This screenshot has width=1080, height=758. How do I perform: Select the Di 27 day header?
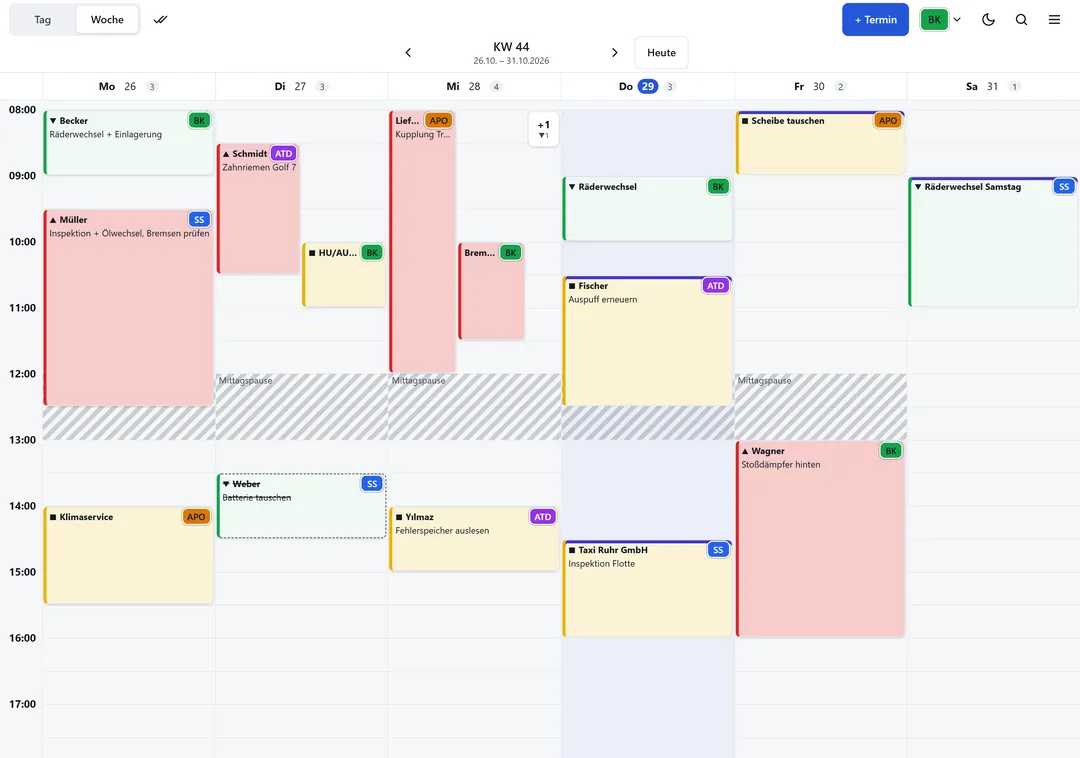pos(302,86)
